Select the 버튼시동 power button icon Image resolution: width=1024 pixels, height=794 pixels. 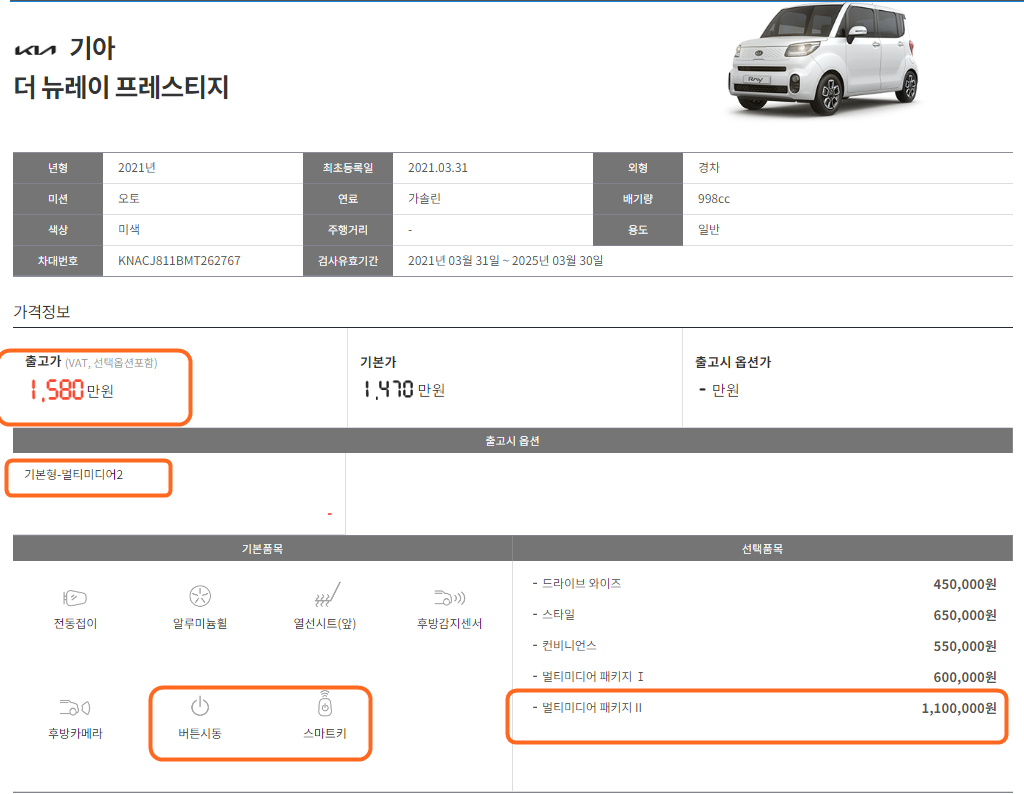pyautogui.click(x=200, y=706)
